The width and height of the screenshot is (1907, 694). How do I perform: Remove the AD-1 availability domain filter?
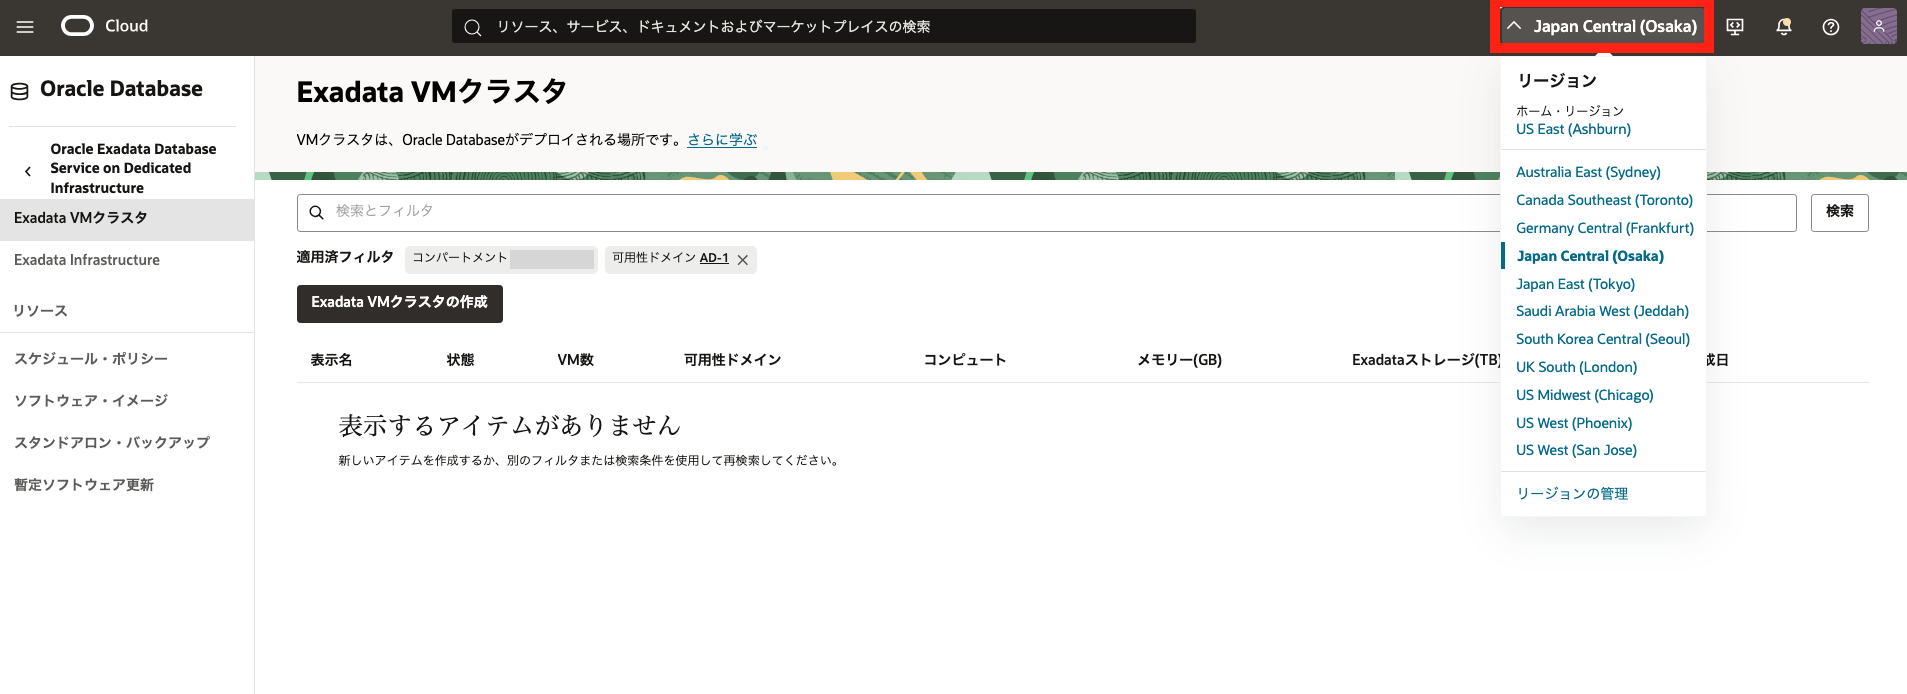tap(743, 260)
